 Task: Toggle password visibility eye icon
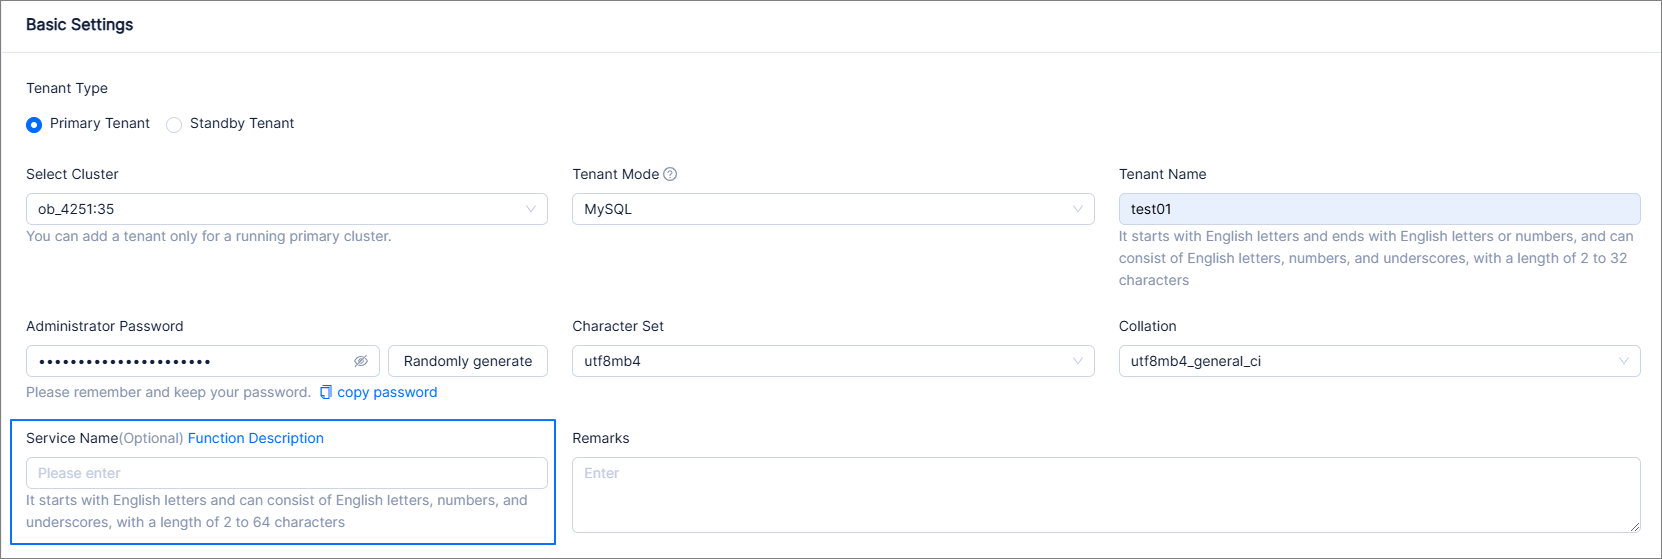(x=361, y=361)
